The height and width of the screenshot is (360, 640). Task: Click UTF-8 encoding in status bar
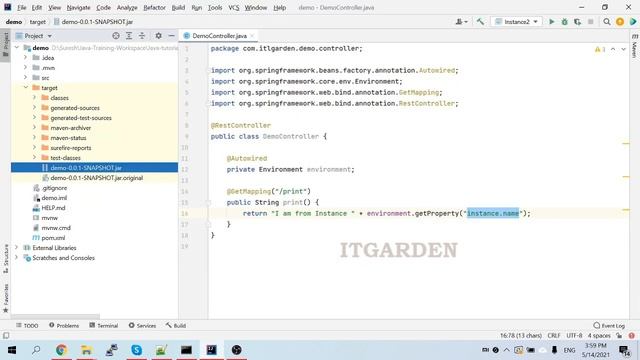(x=574, y=335)
